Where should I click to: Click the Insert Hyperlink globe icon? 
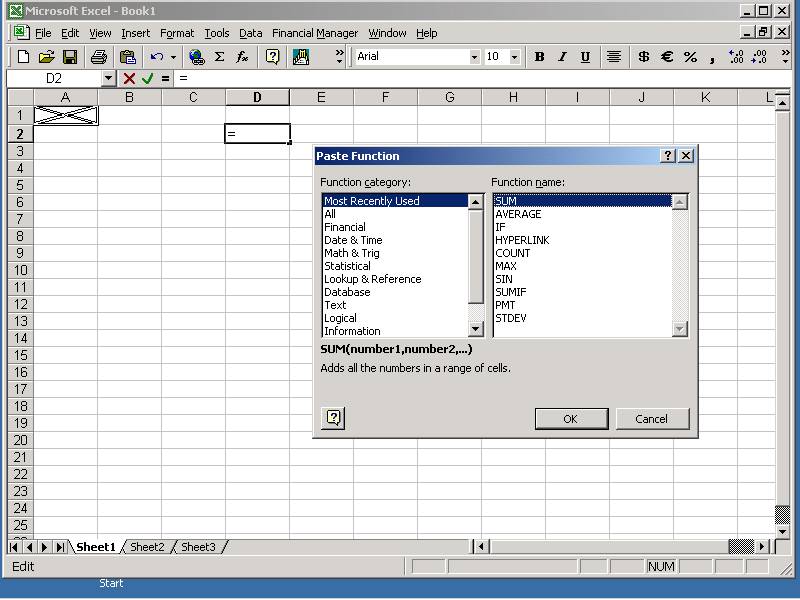(196, 57)
